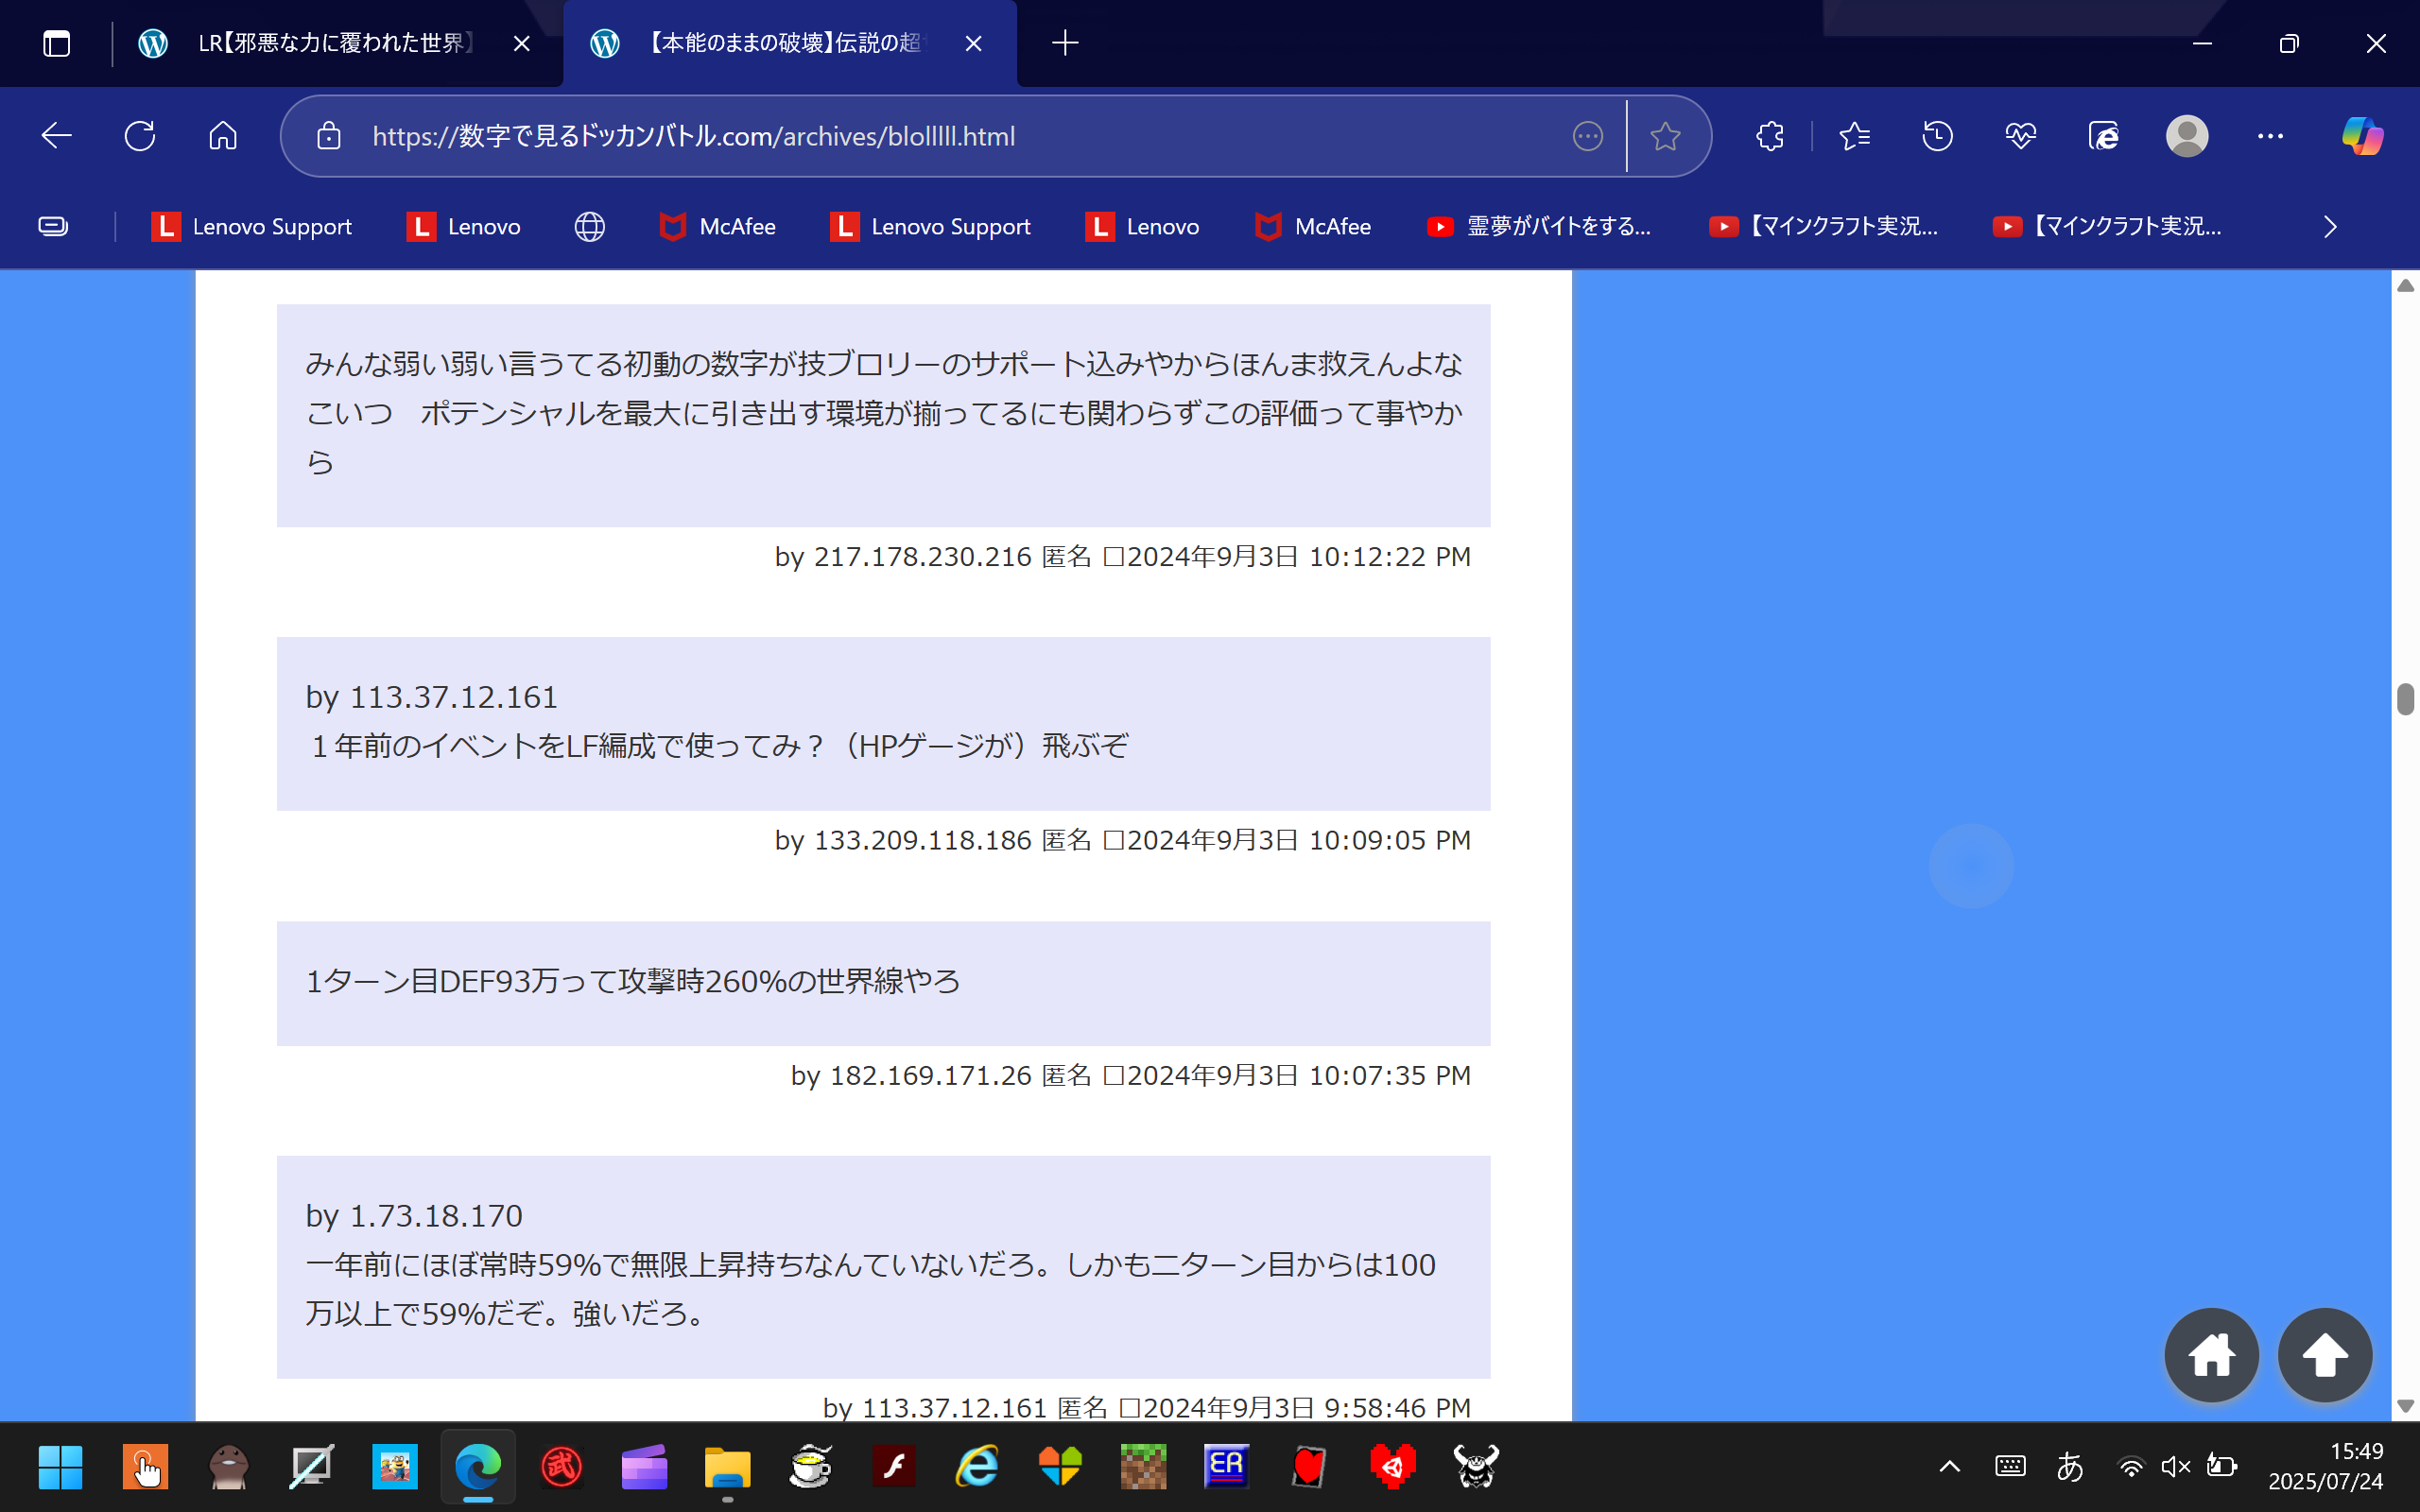Open the File Explorer taskbar icon
Screen dimensions: 2420x1512
pyautogui.click(x=727, y=1467)
